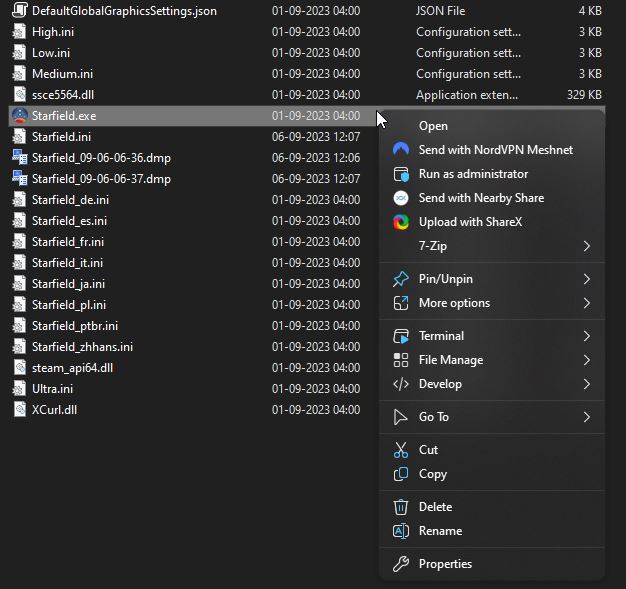
Task: Click the Copy pages icon
Action: point(401,474)
